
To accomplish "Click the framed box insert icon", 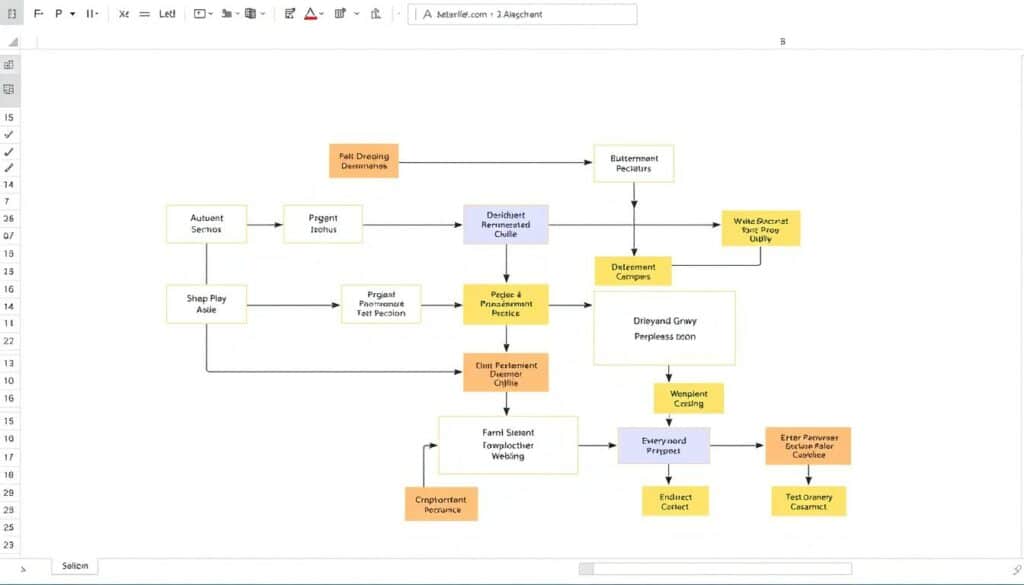I will pos(200,13).
